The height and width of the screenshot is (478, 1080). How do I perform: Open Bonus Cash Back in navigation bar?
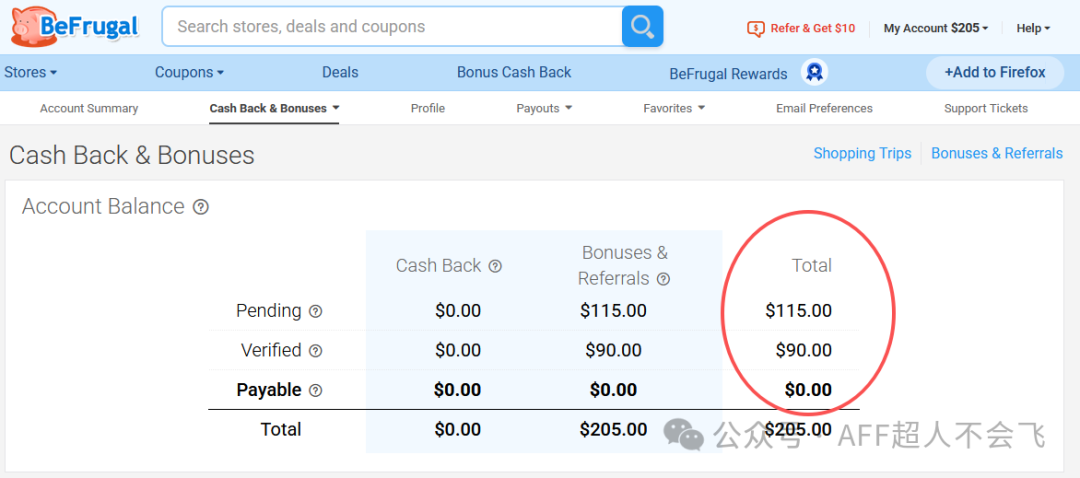click(514, 72)
